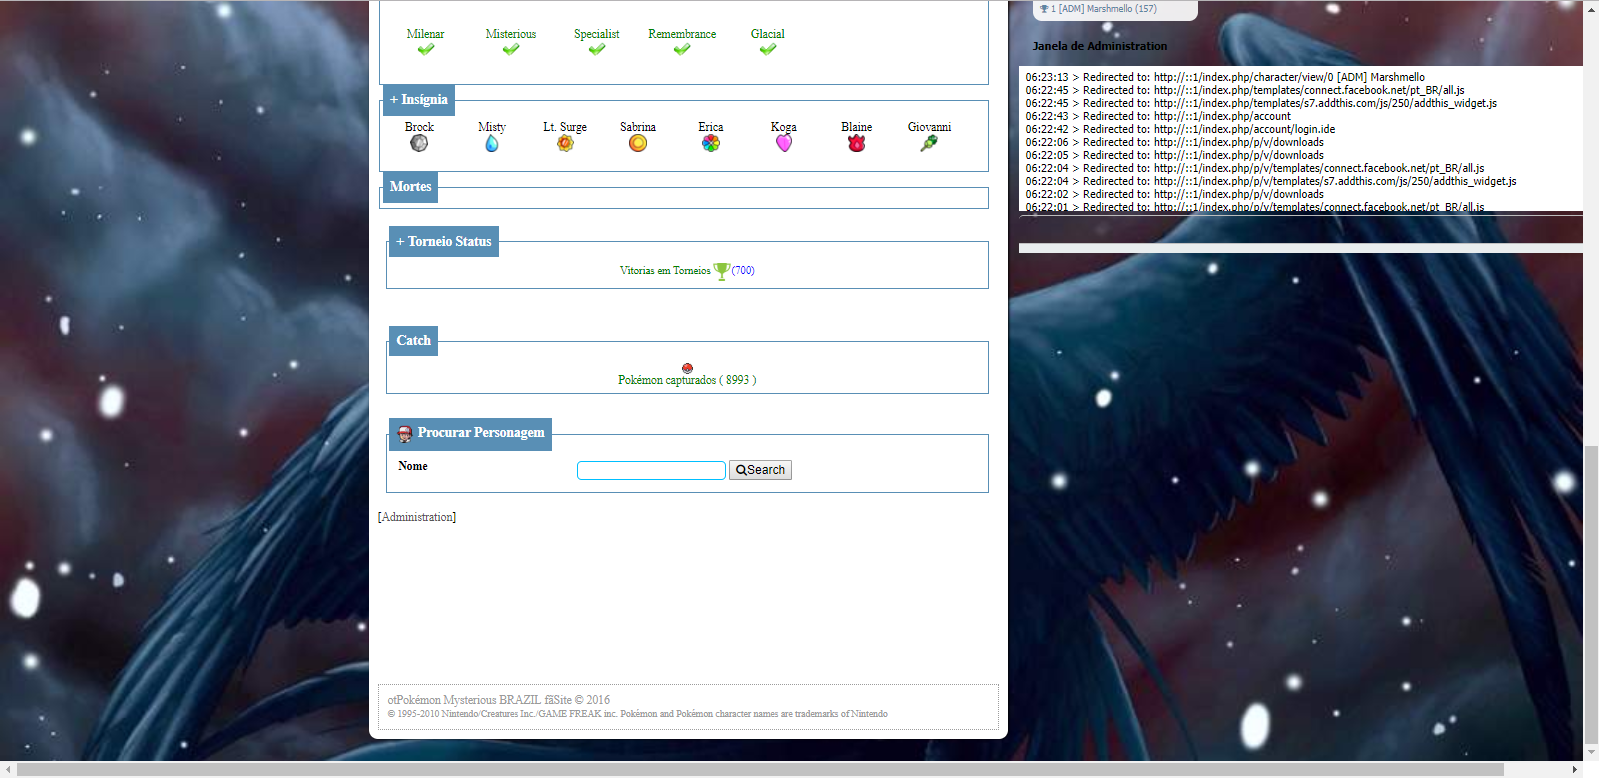Click the Remembrance label
This screenshot has height=778, width=1599.
click(x=682, y=34)
